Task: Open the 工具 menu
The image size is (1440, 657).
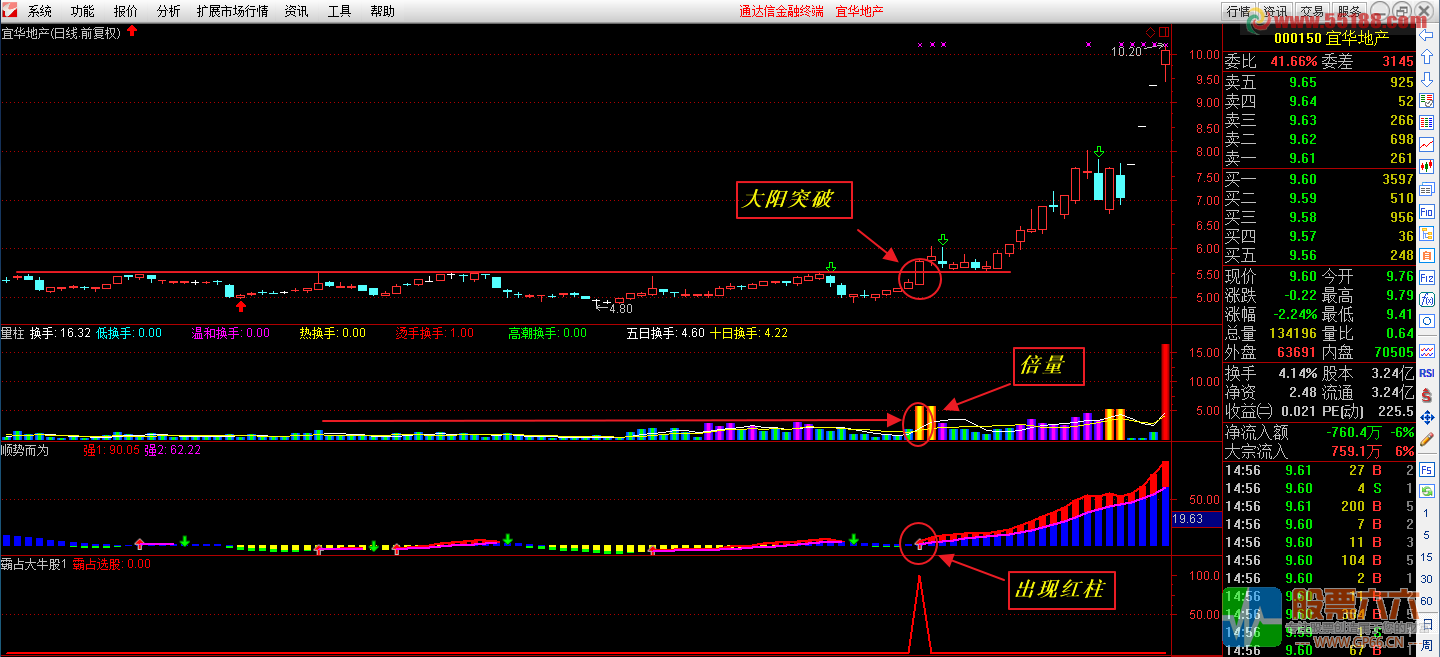Action: pos(339,11)
